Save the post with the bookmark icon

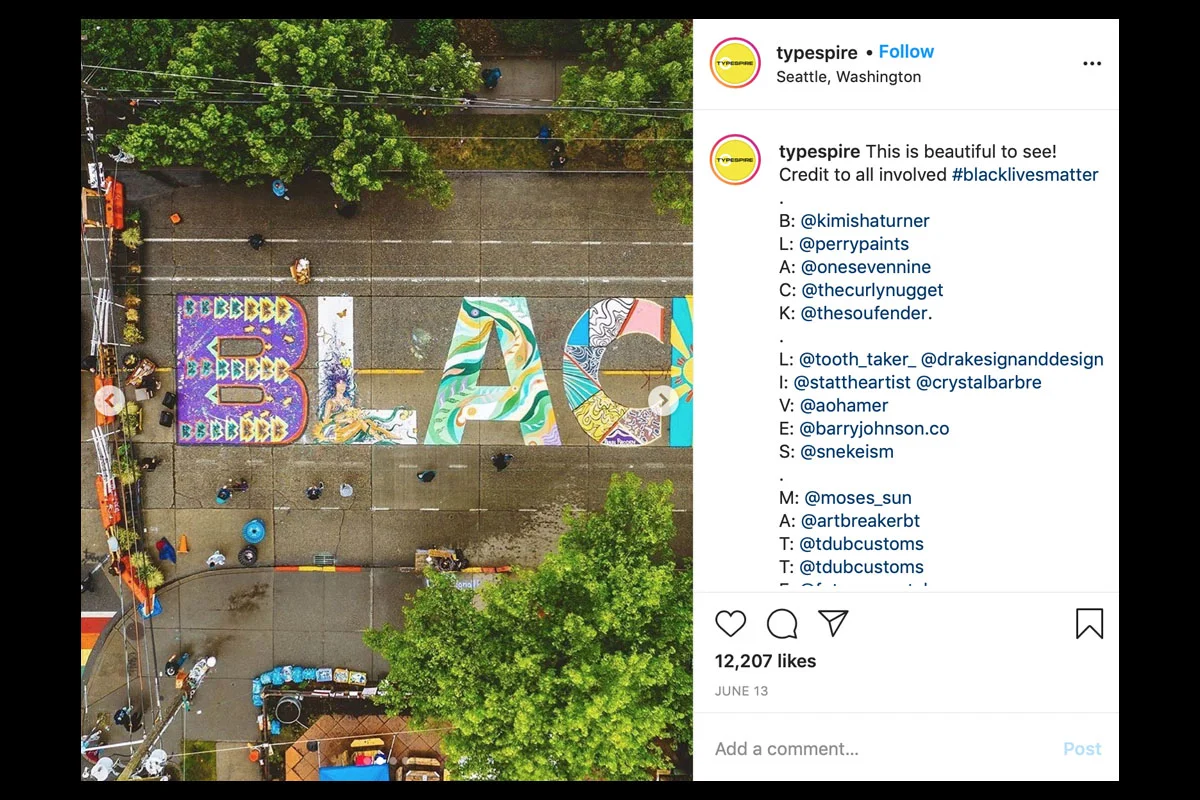point(1090,624)
